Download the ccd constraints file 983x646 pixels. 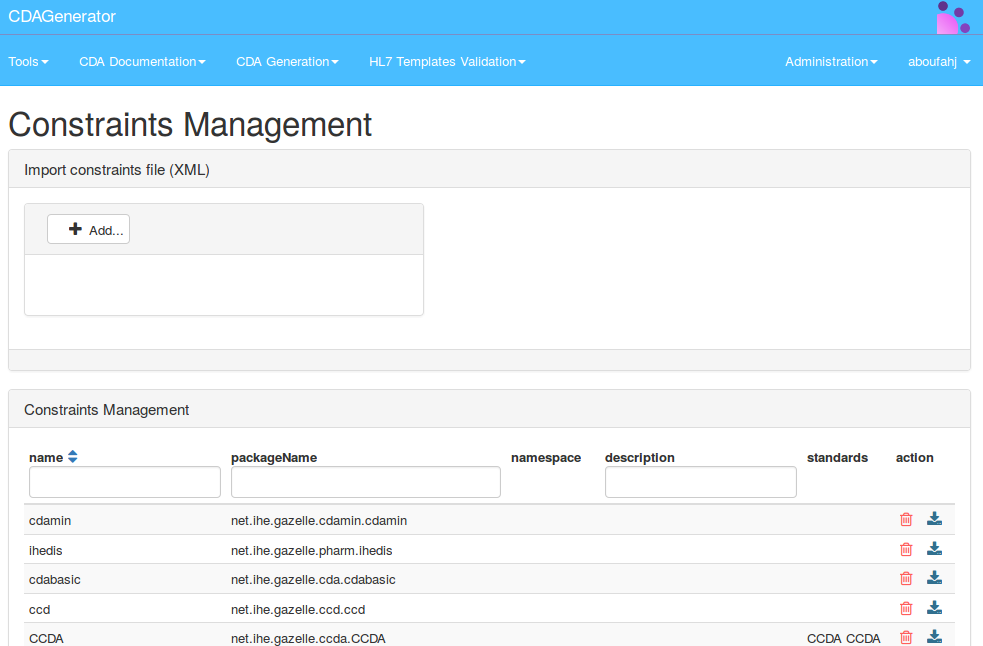(934, 608)
